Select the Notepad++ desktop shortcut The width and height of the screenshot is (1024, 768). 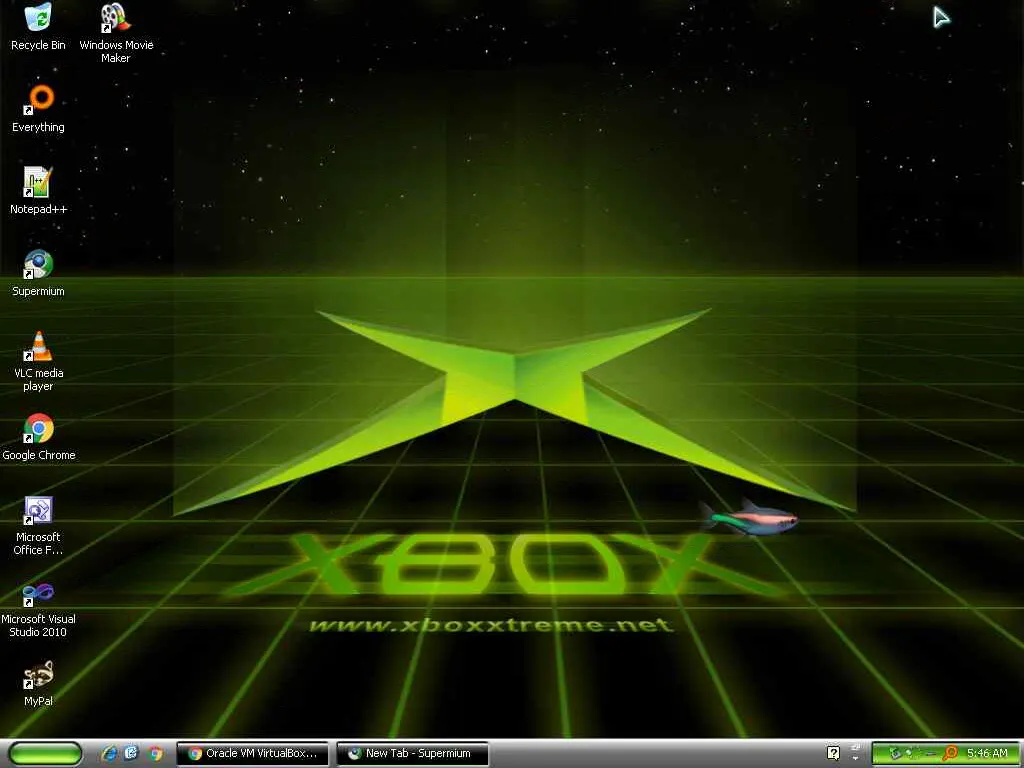pos(38,191)
